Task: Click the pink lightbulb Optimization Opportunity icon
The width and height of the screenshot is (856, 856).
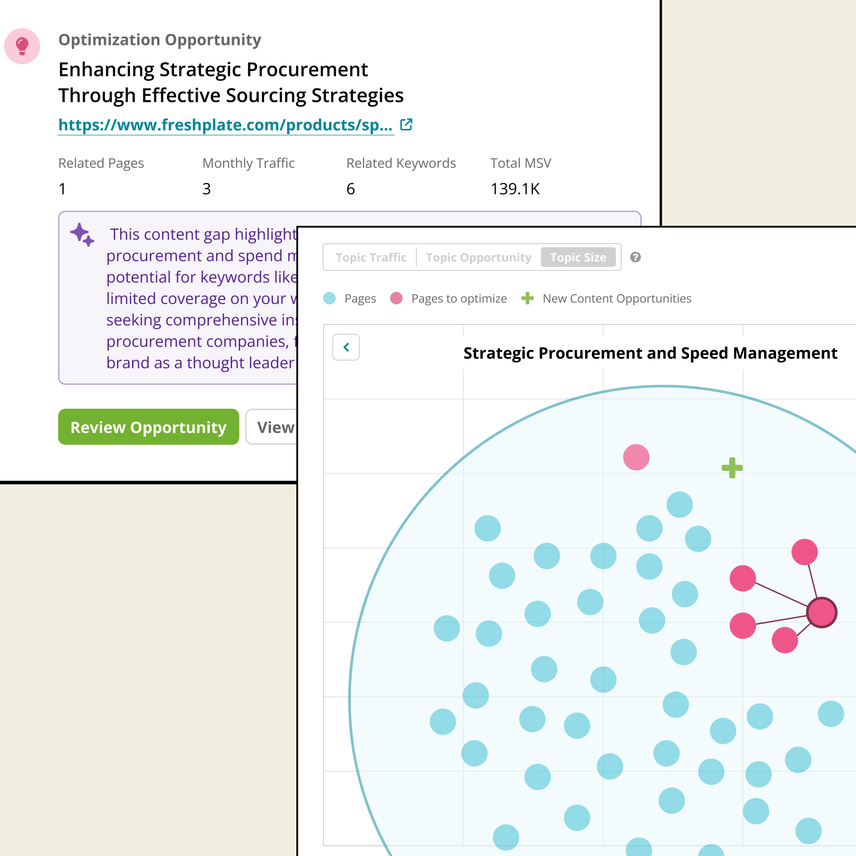Action: pyautogui.click(x=22, y=46)
